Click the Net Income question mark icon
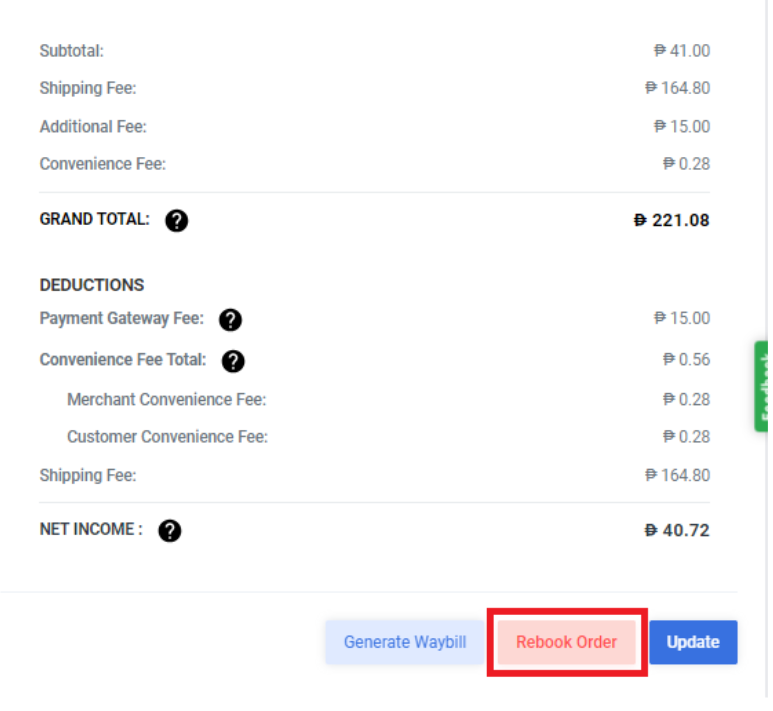Viewport: 773px width, 711px height. [170, 531]
